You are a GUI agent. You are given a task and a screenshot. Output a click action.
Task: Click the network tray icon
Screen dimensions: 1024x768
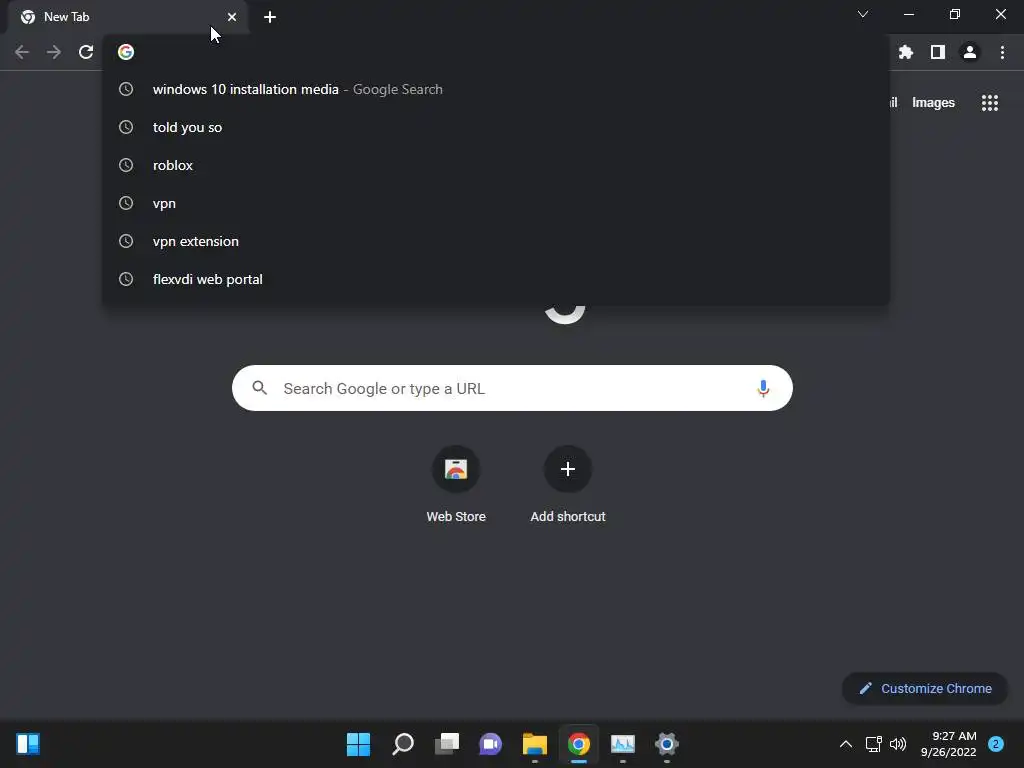(x=873, y=744)
